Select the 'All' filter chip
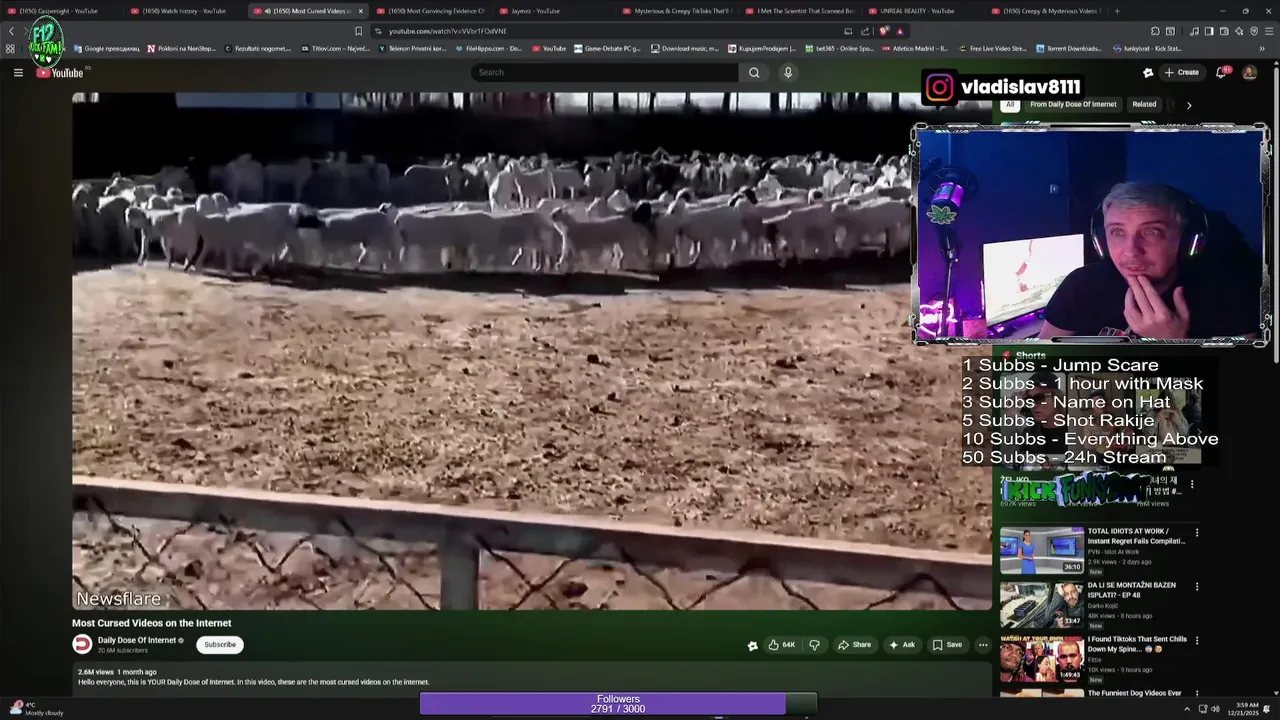 tap(1010, 104)
